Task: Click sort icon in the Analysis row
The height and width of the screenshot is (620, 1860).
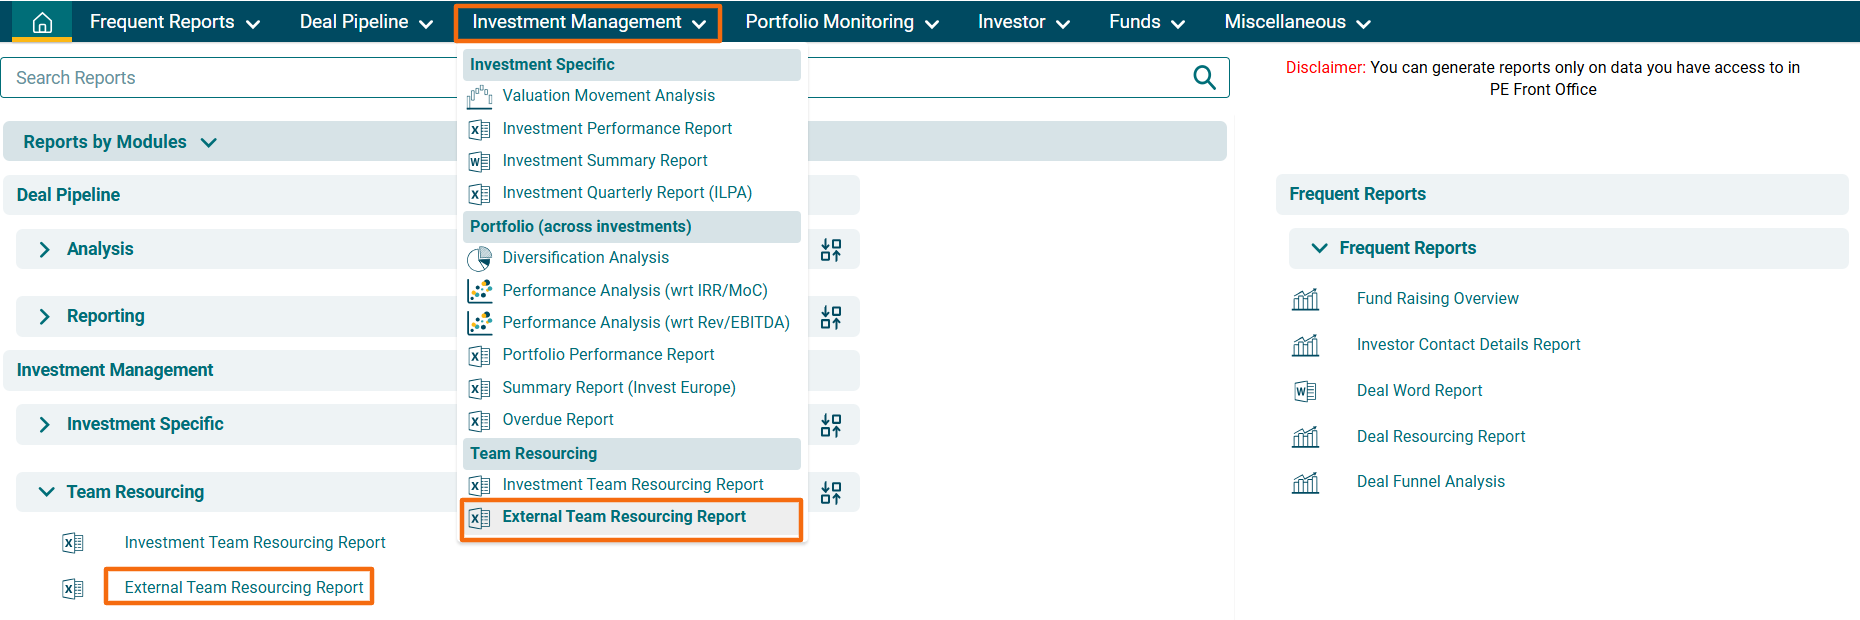Action: pos(831,250)
